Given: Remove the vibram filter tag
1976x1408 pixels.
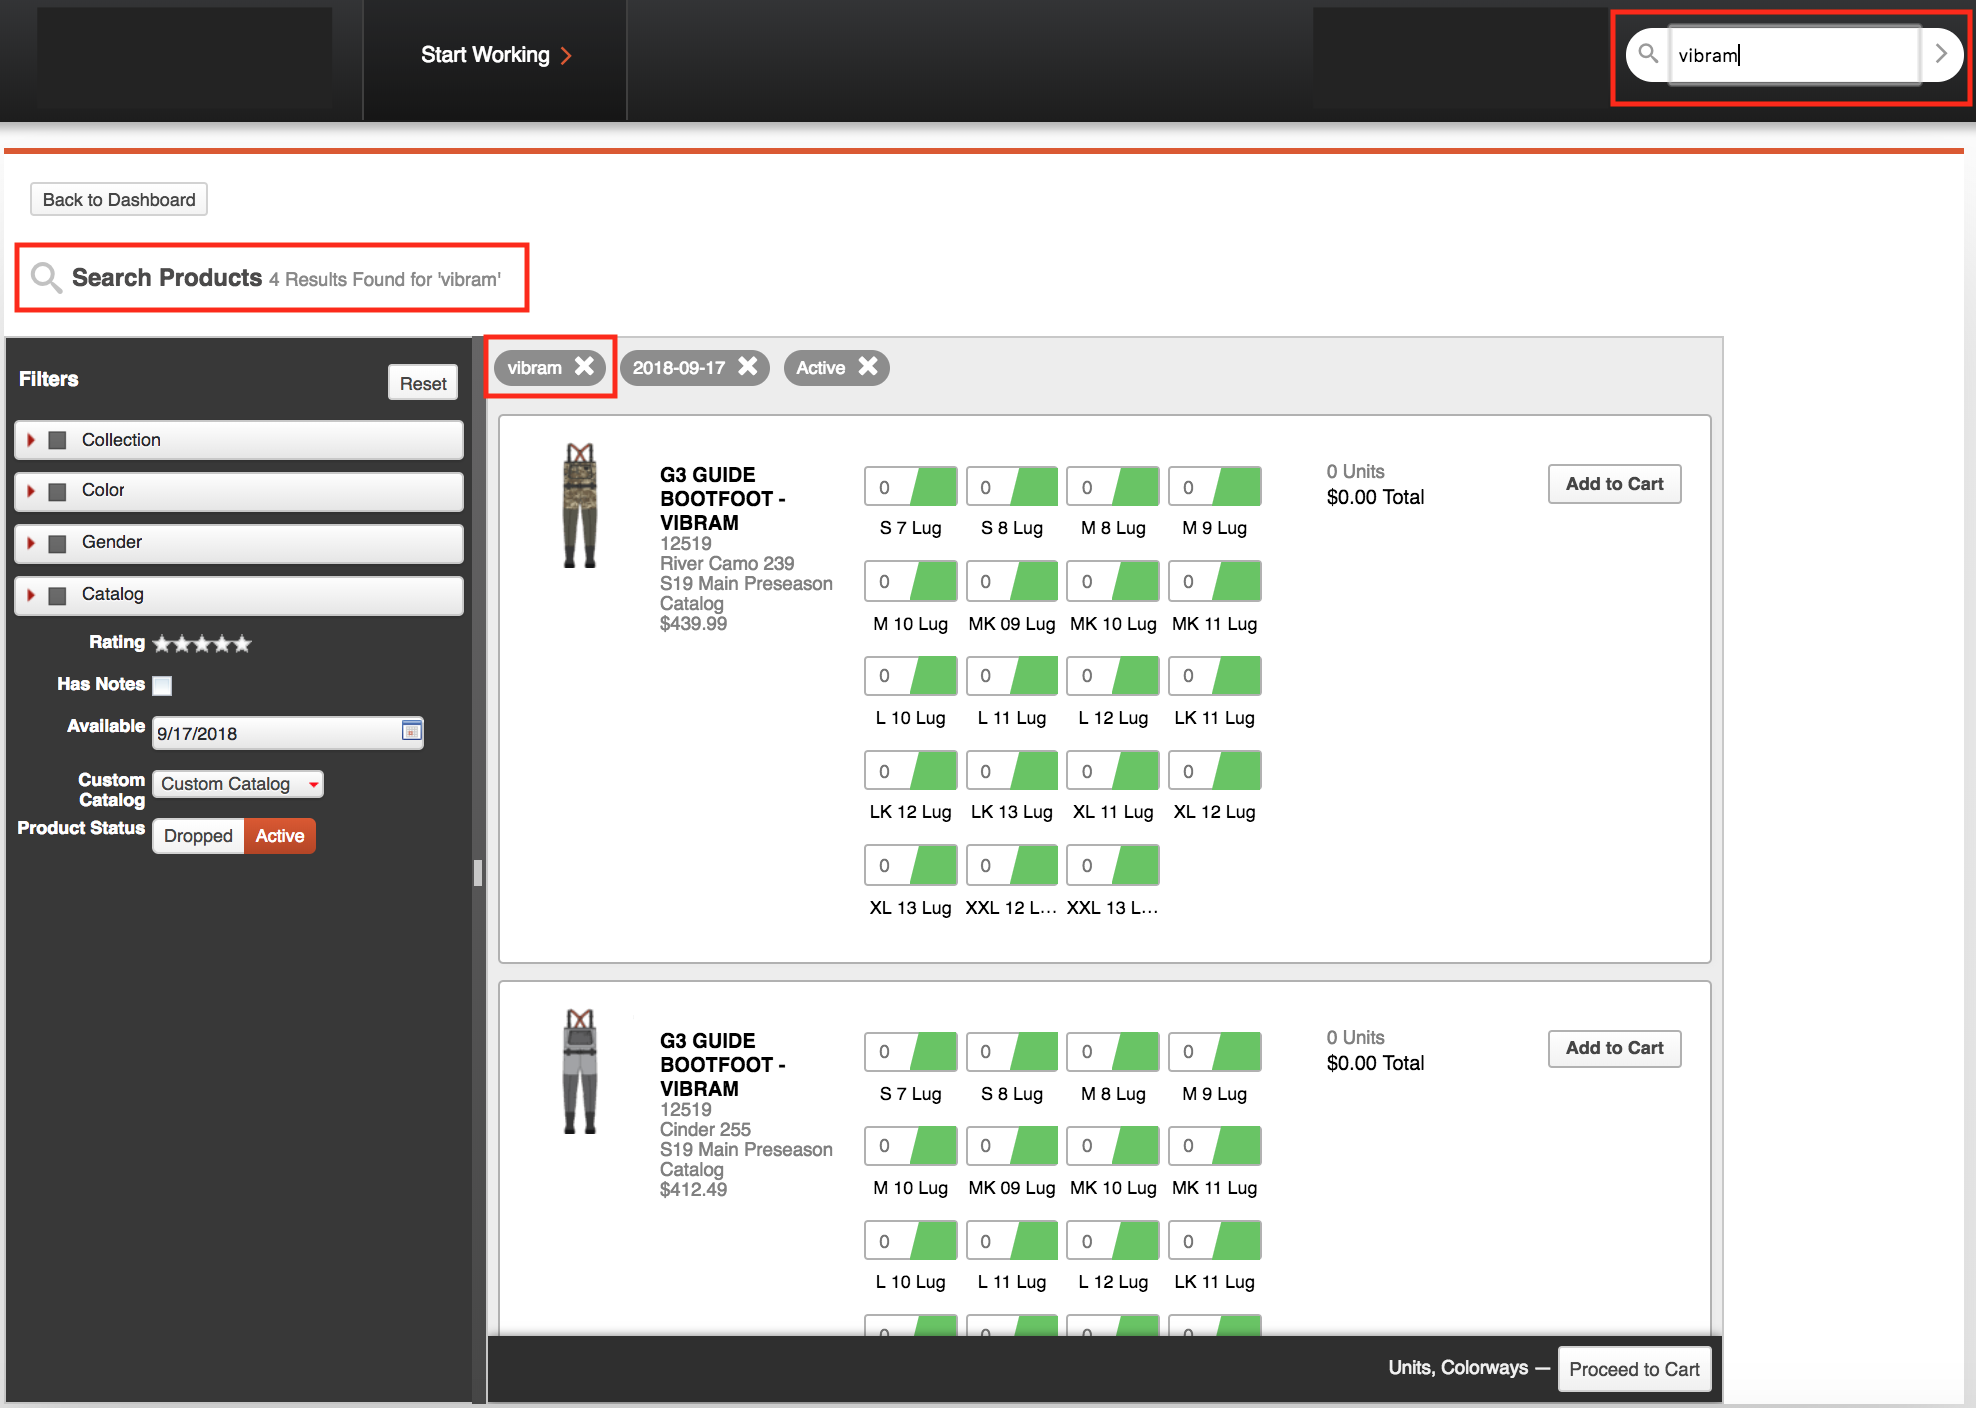Looking at the screenshot, I should point(584,367).
